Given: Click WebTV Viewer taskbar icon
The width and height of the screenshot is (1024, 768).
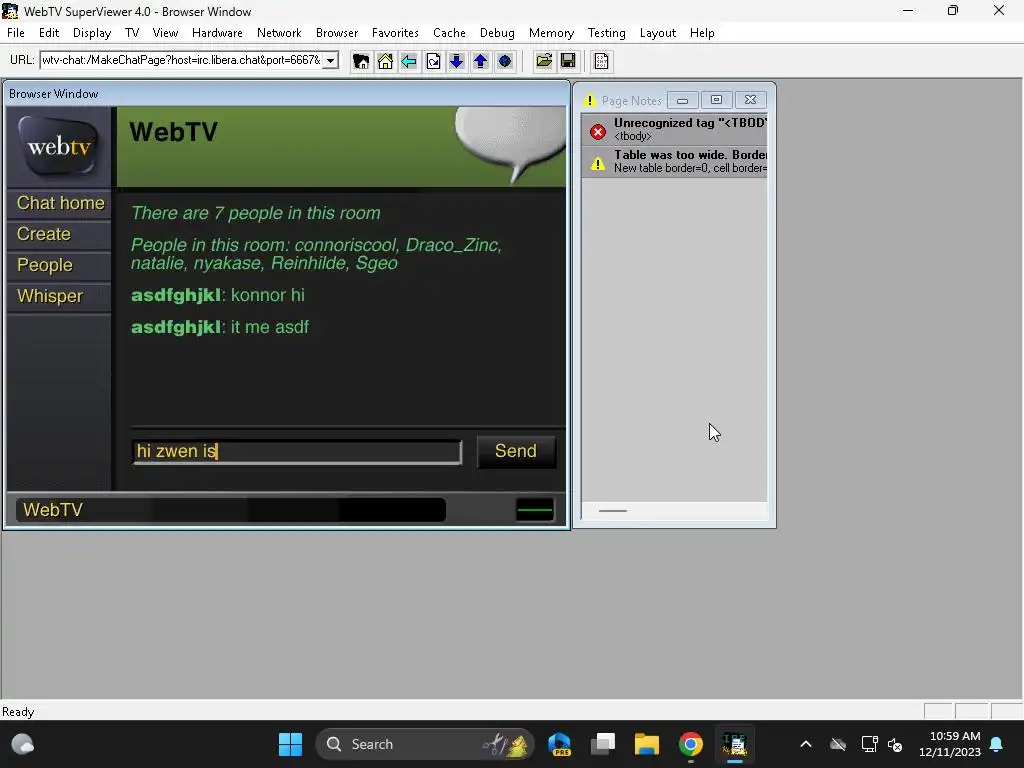Looking at the screenshot, I should (x=734, y=744).
